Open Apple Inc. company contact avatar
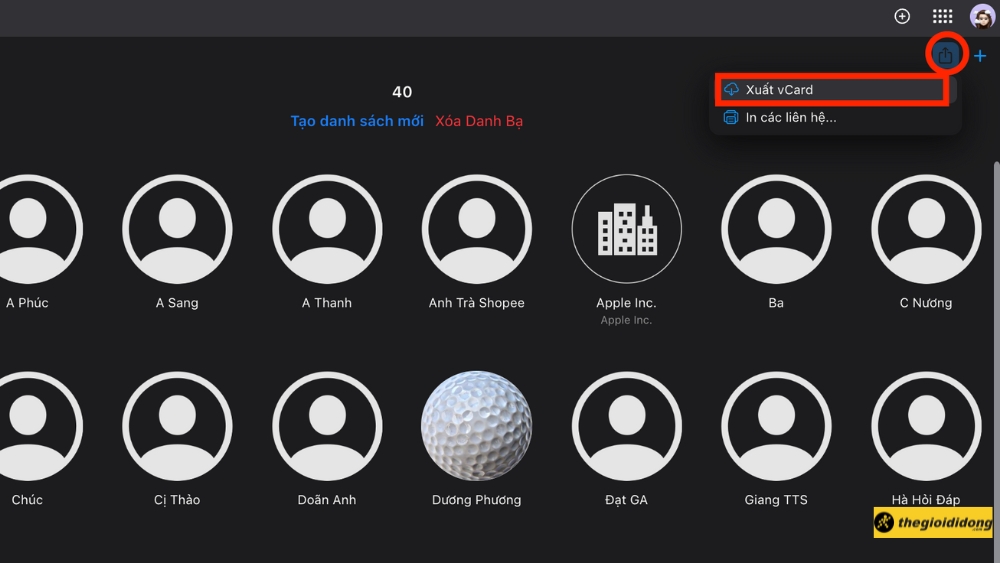The width and height of the screenshot is (1000, 563). pos(626,229)
